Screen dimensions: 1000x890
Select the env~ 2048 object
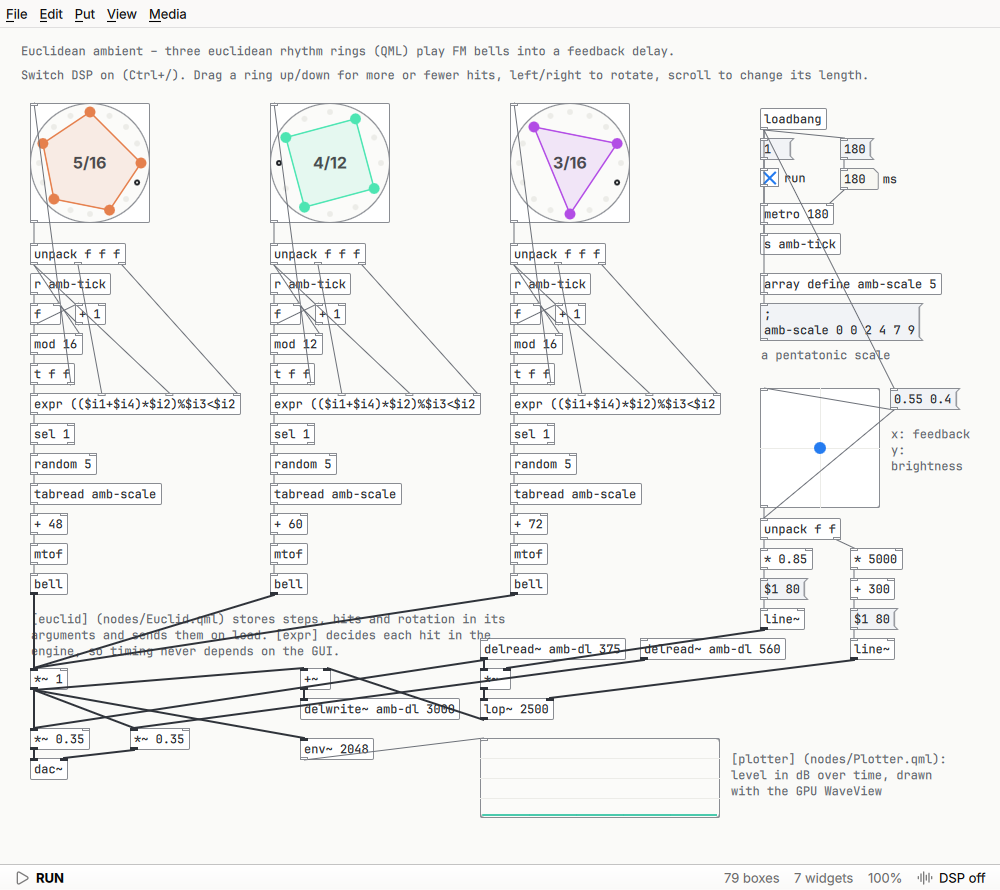coord(337,749)
